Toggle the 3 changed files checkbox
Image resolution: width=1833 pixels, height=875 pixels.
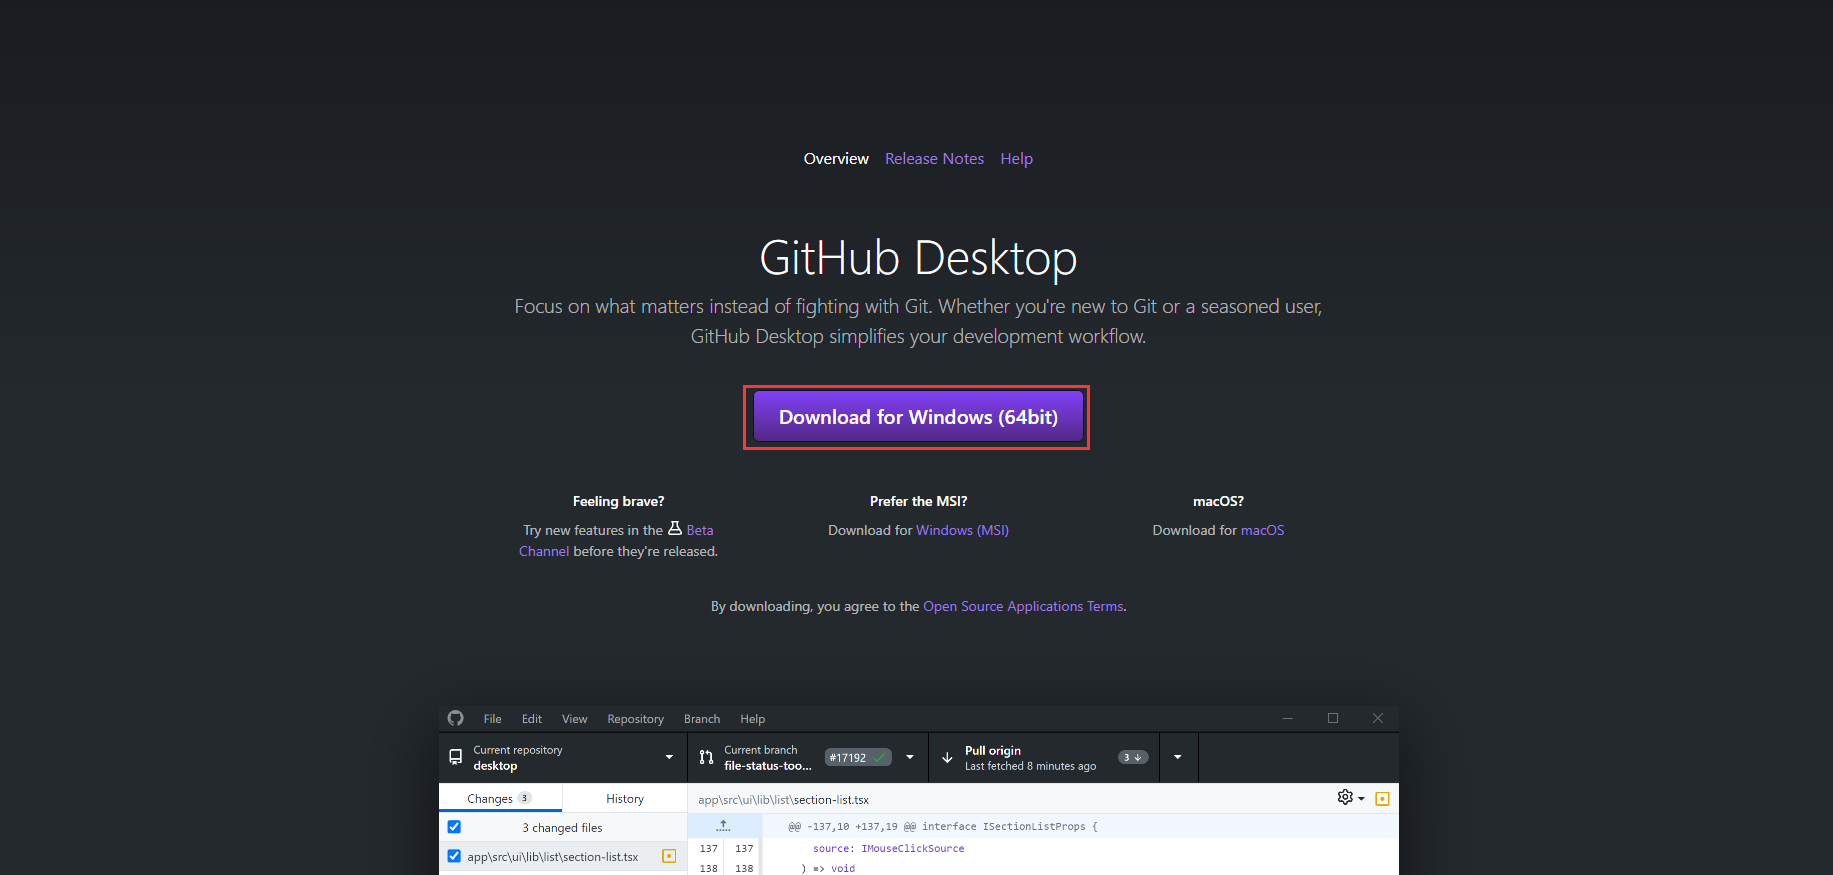(454, 827)
